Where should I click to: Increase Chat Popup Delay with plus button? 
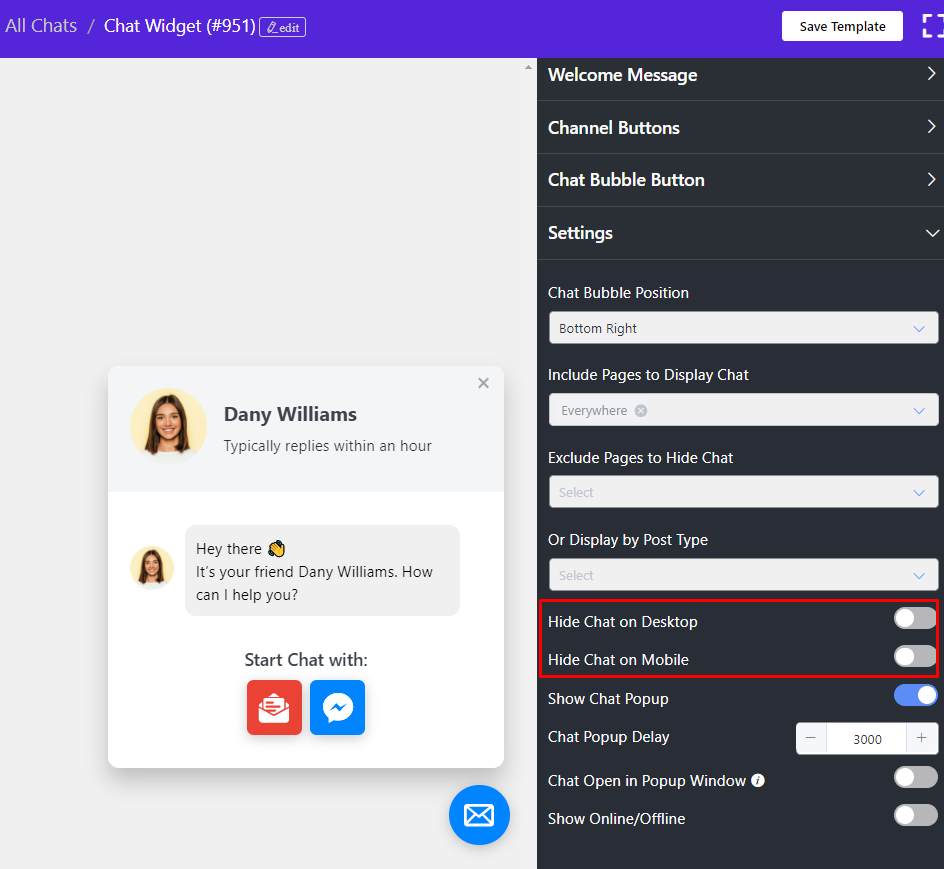click(922, 738)
